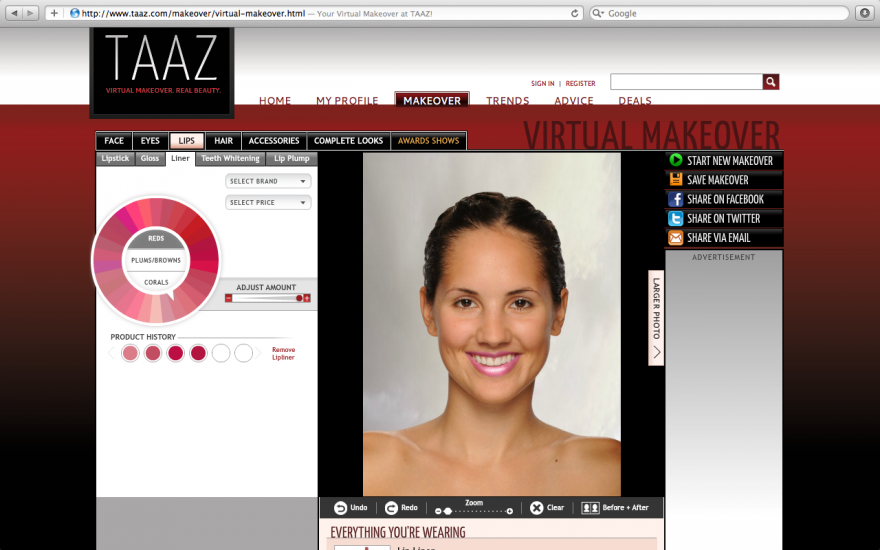The height and width of the screenshot is (550, 880).
Task: Click the browser back arrow
Action: (15, 13)
